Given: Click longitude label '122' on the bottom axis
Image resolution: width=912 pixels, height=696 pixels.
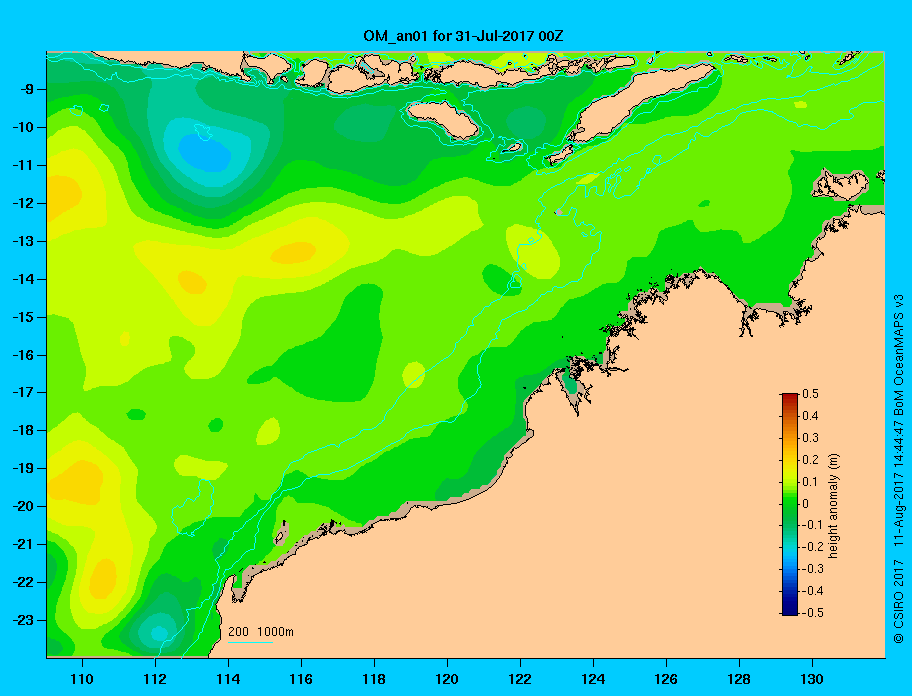Looking at the screenshot, I should 520,679.
